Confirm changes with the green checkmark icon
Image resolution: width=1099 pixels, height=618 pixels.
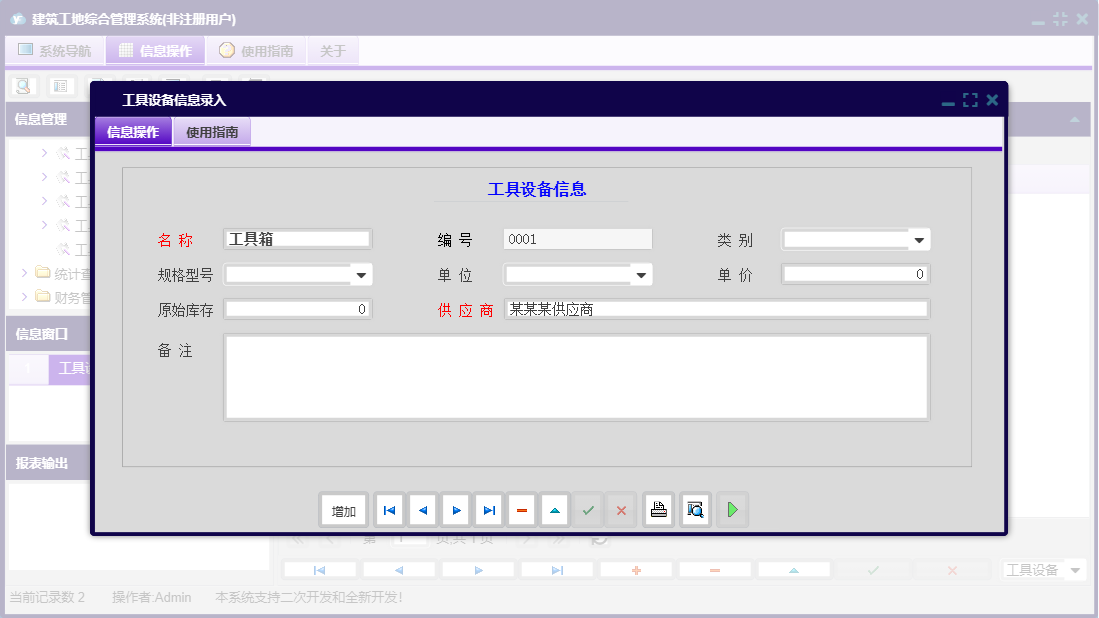coord(588,509)
